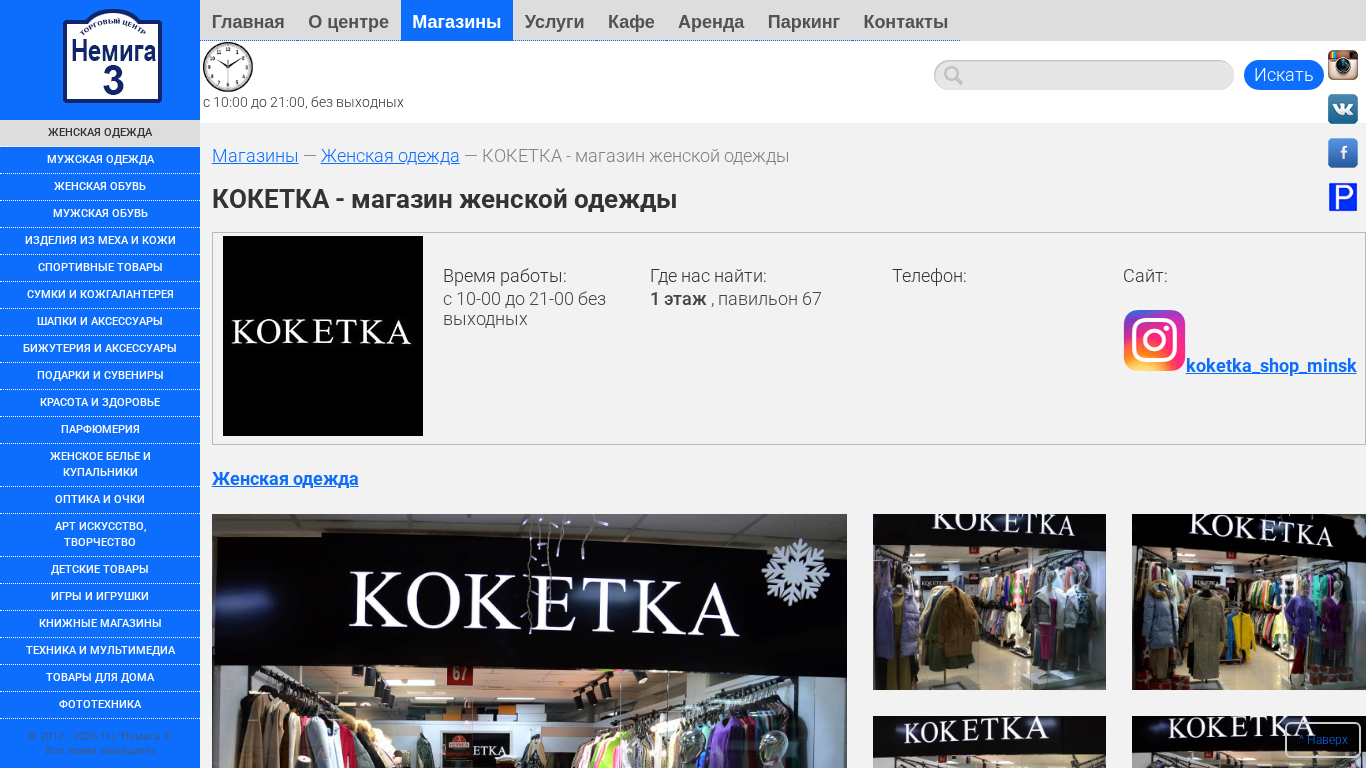The image size is (1366, 768).
Task: Select Подарки и сувениры category
Action: 100,376
